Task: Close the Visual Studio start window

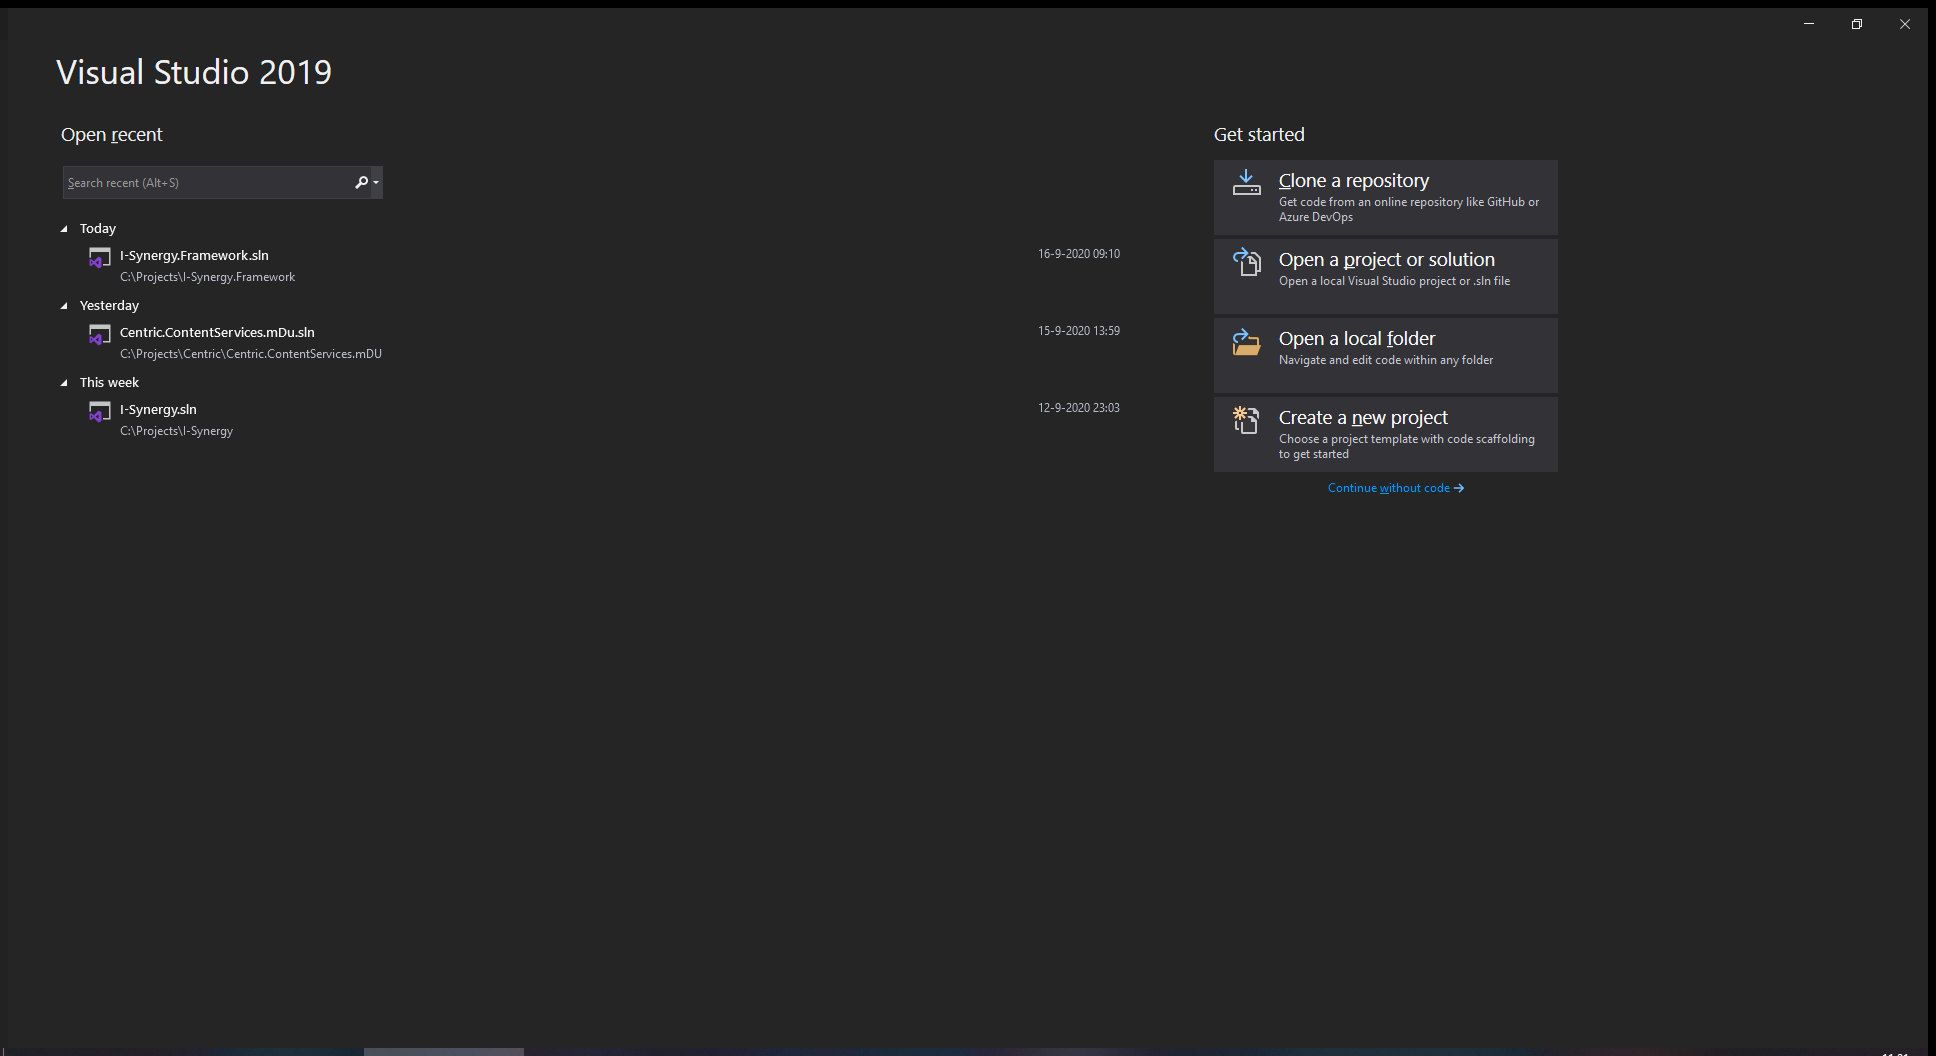Action: (1905, 24)
